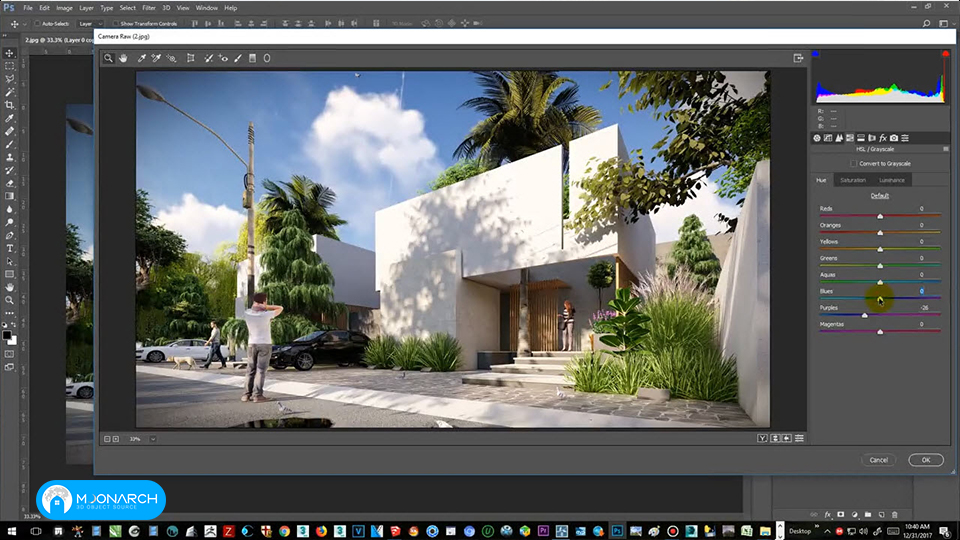Click the before/after view Y button
The height and width of the screenshot is (540, 960).
(762, 438)
